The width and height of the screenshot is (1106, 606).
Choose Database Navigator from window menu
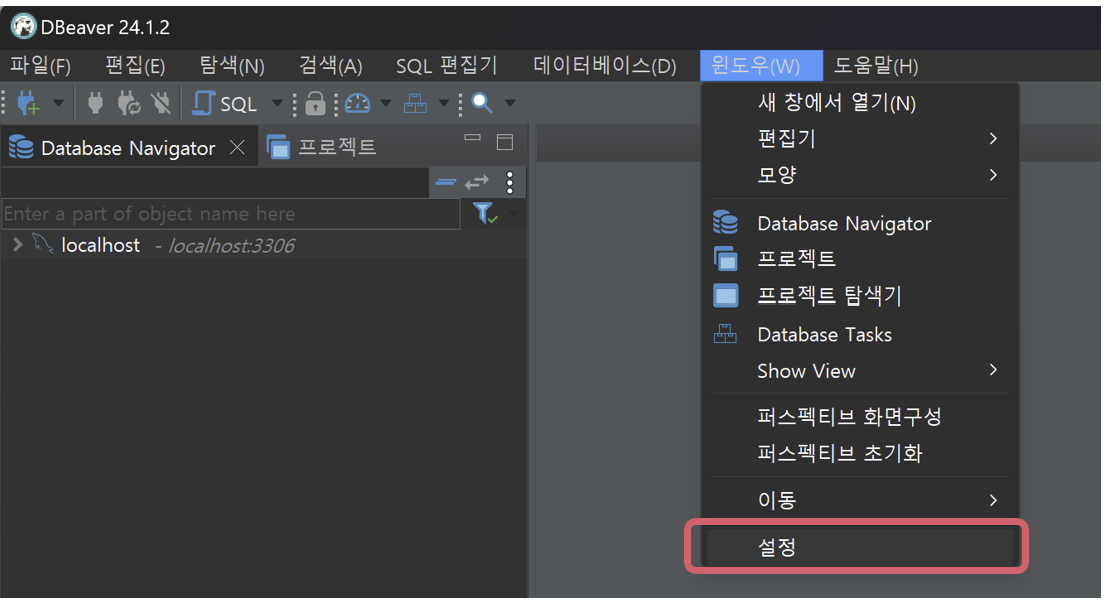860,224
